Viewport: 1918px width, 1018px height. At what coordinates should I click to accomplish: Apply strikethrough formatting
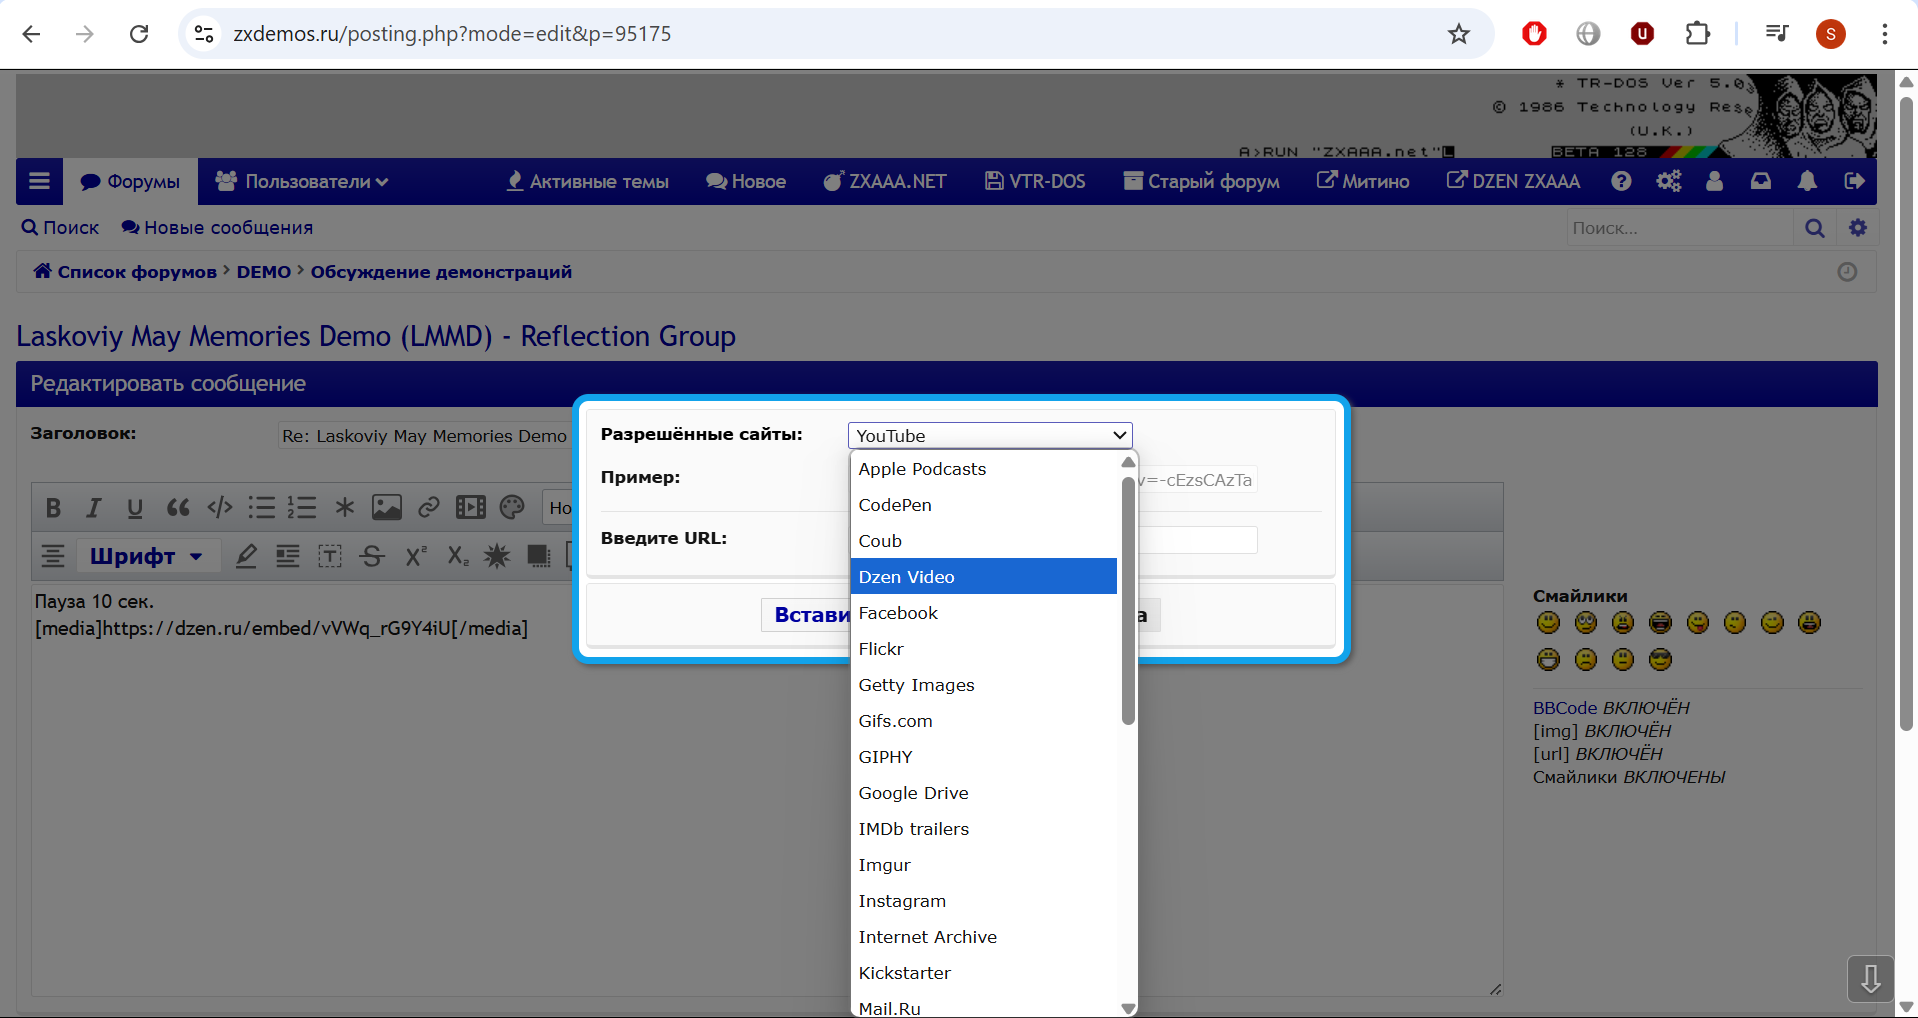372,556
